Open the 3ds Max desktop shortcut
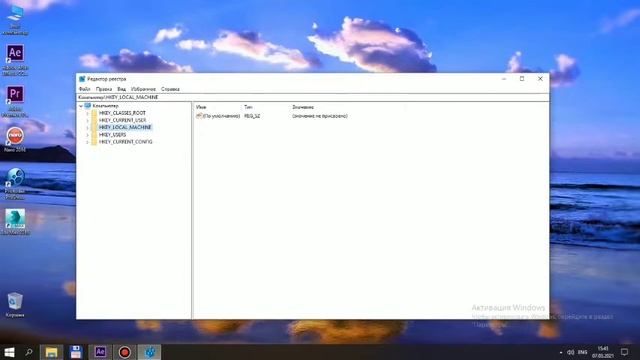Screen dimensions: 640x360 [x=15, y=222]
